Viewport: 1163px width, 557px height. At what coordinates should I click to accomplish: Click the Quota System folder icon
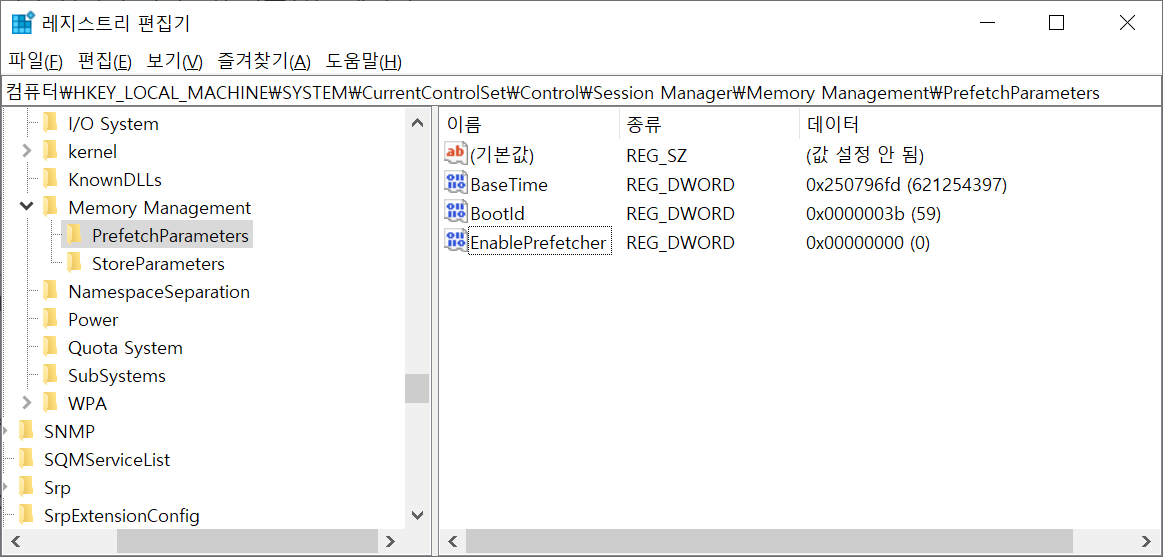pyautogui.click(x=50, y=348)
